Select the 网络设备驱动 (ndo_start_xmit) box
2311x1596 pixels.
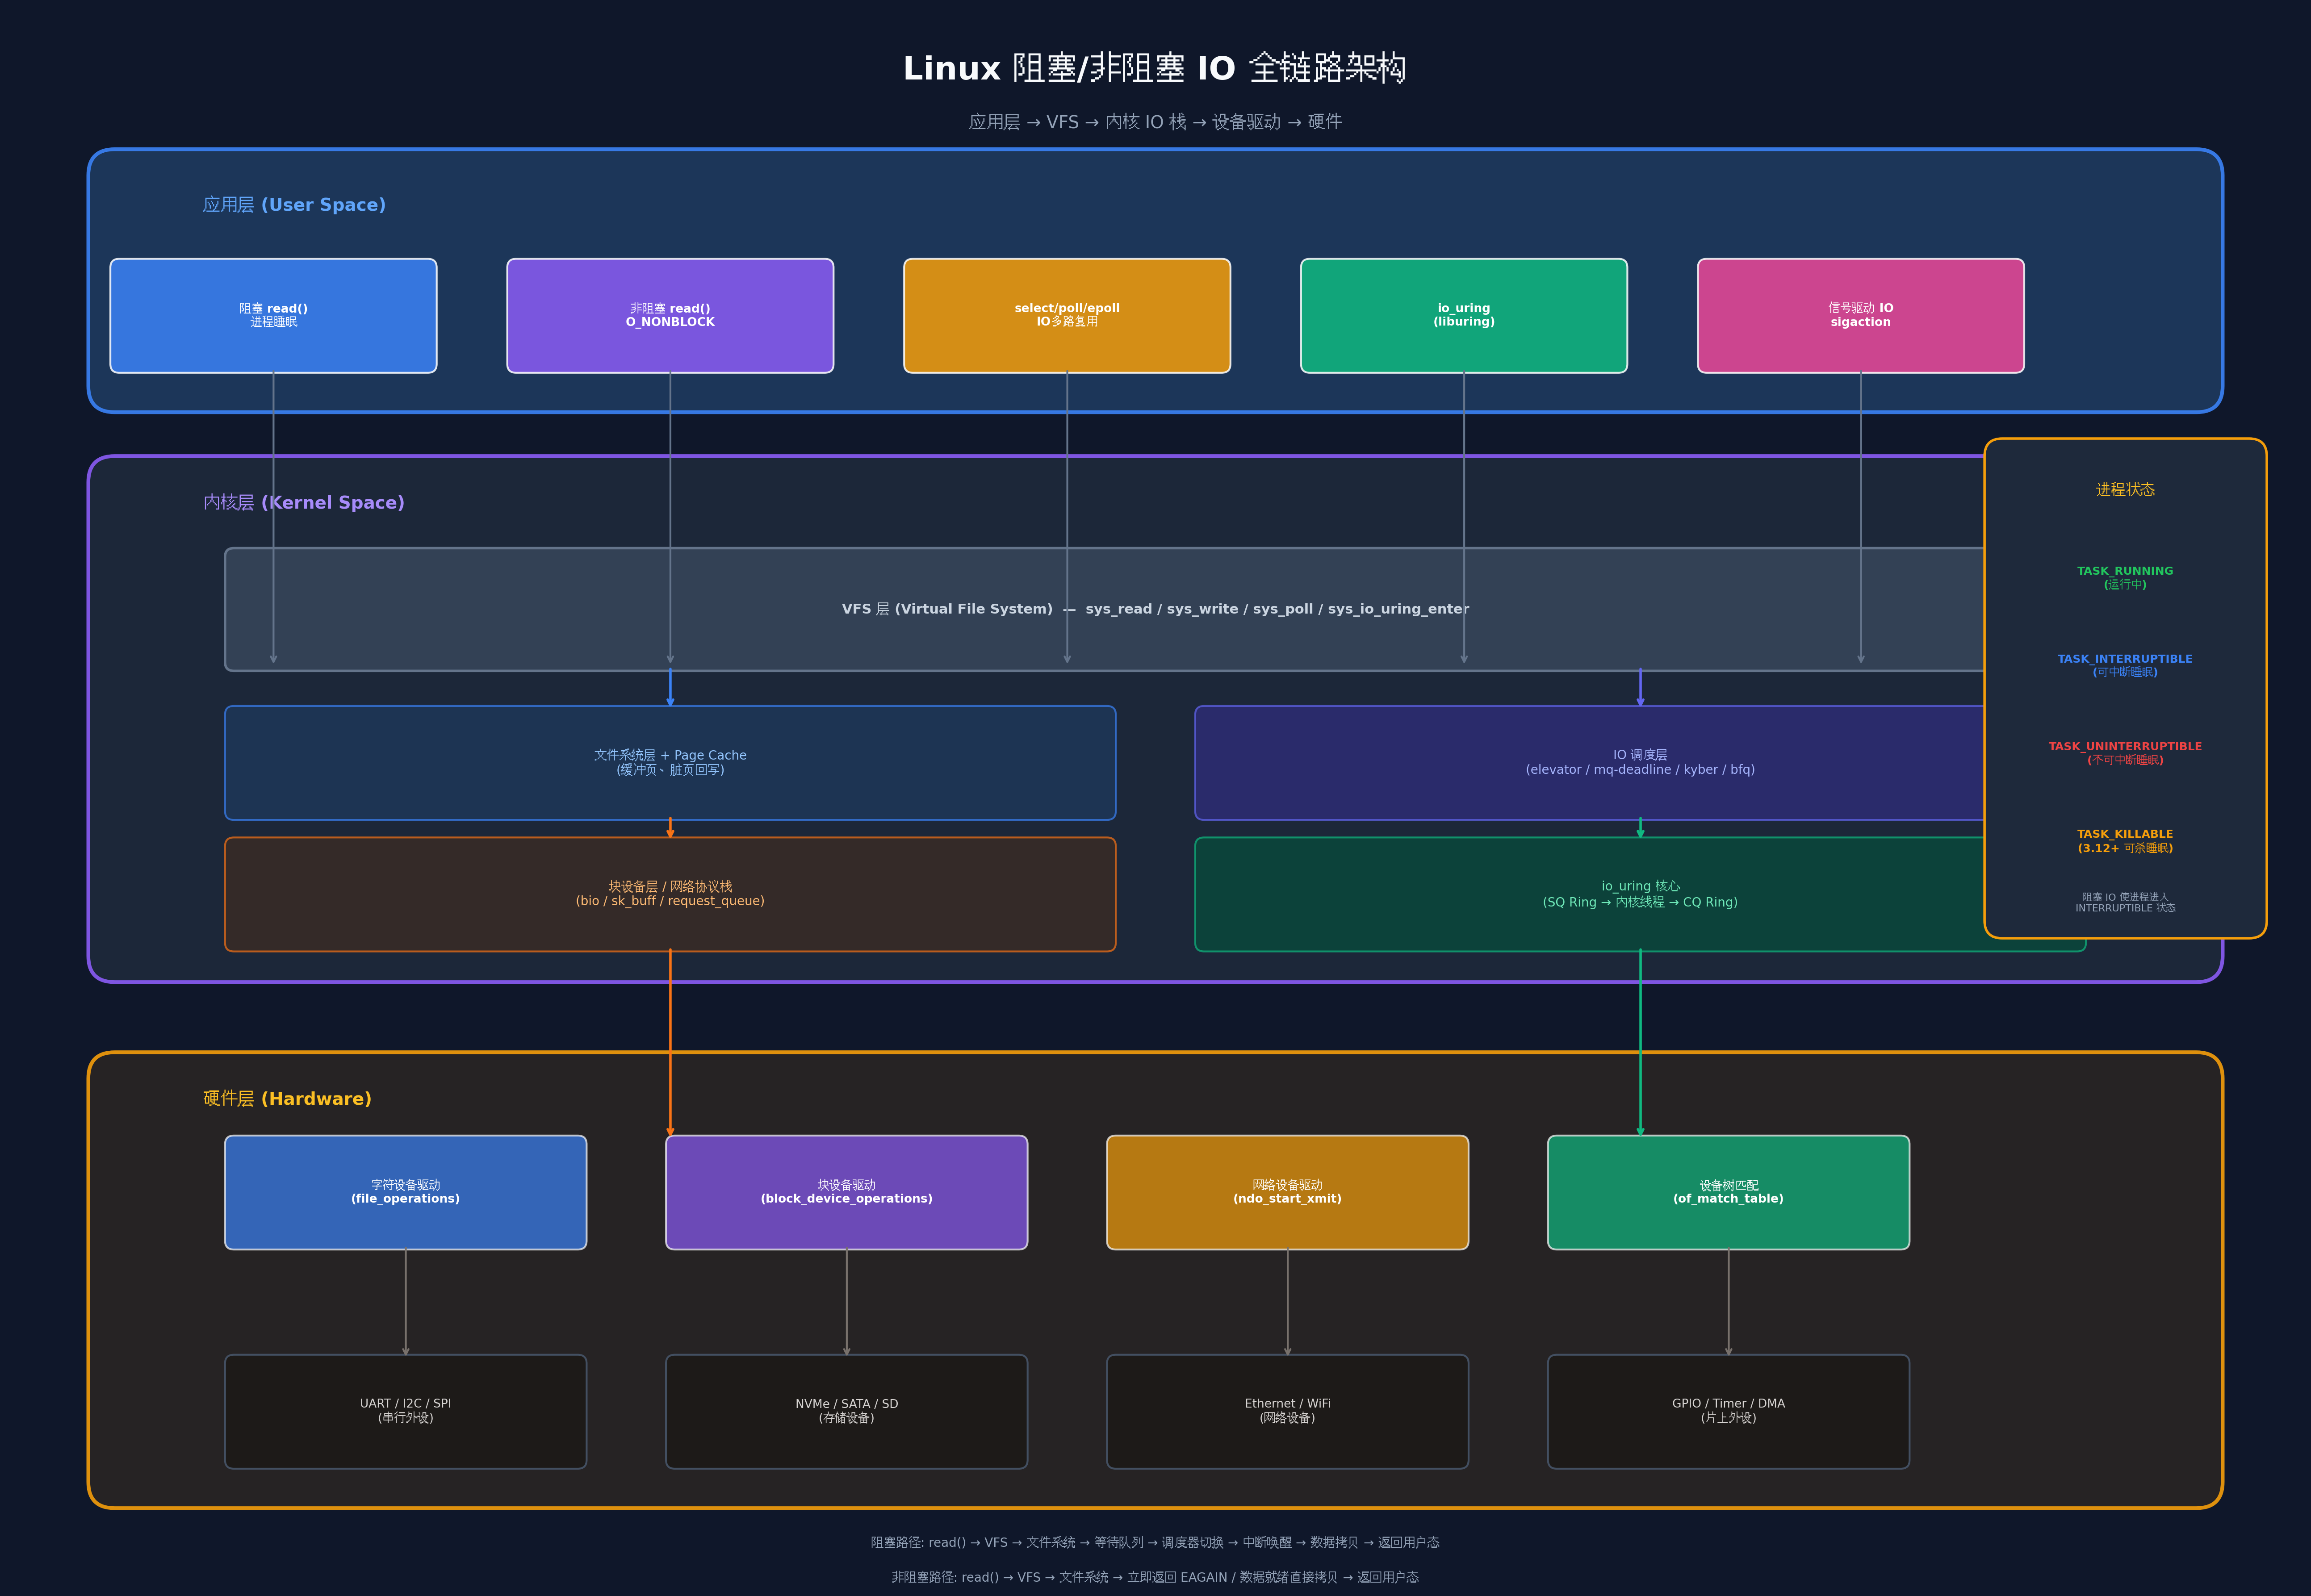(1288, 1192)
